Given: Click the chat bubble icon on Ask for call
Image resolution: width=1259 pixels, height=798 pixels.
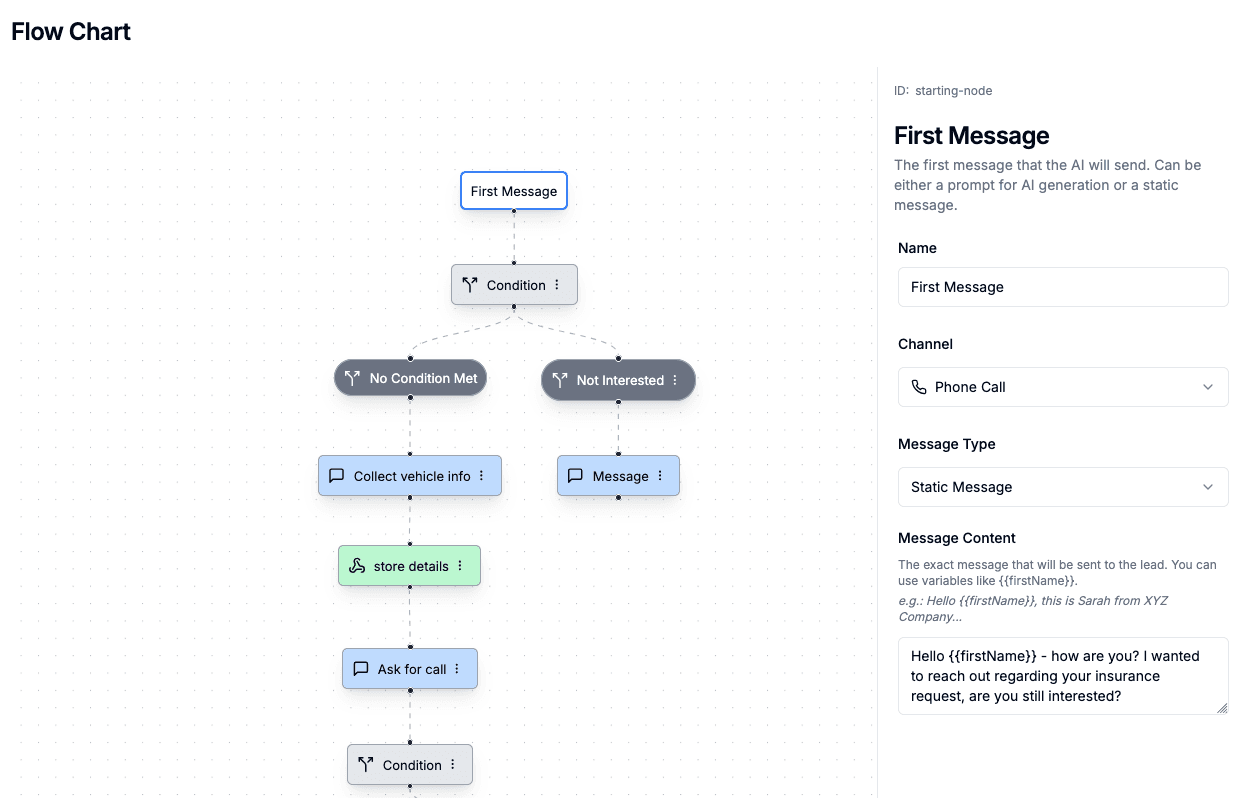Looking at the screenshot, I should (361, 668).
